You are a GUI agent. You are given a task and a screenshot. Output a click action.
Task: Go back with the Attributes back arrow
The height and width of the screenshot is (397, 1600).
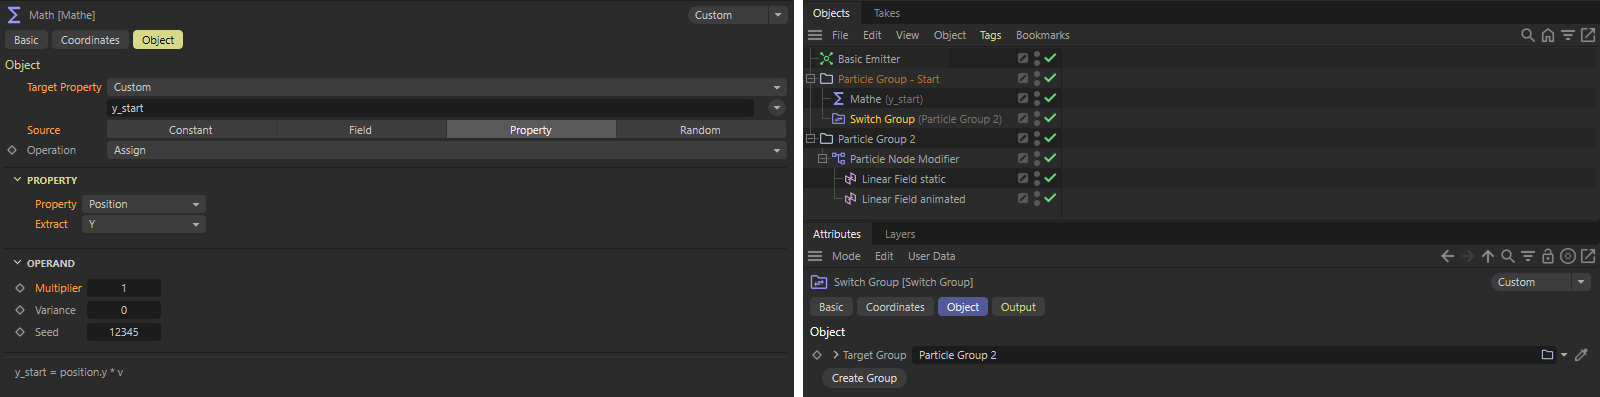[x=1447, y=256]
